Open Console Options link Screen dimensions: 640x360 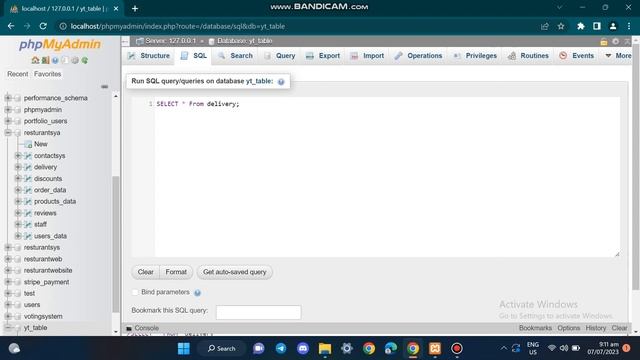pyautogui.click(x=569, y=328)
